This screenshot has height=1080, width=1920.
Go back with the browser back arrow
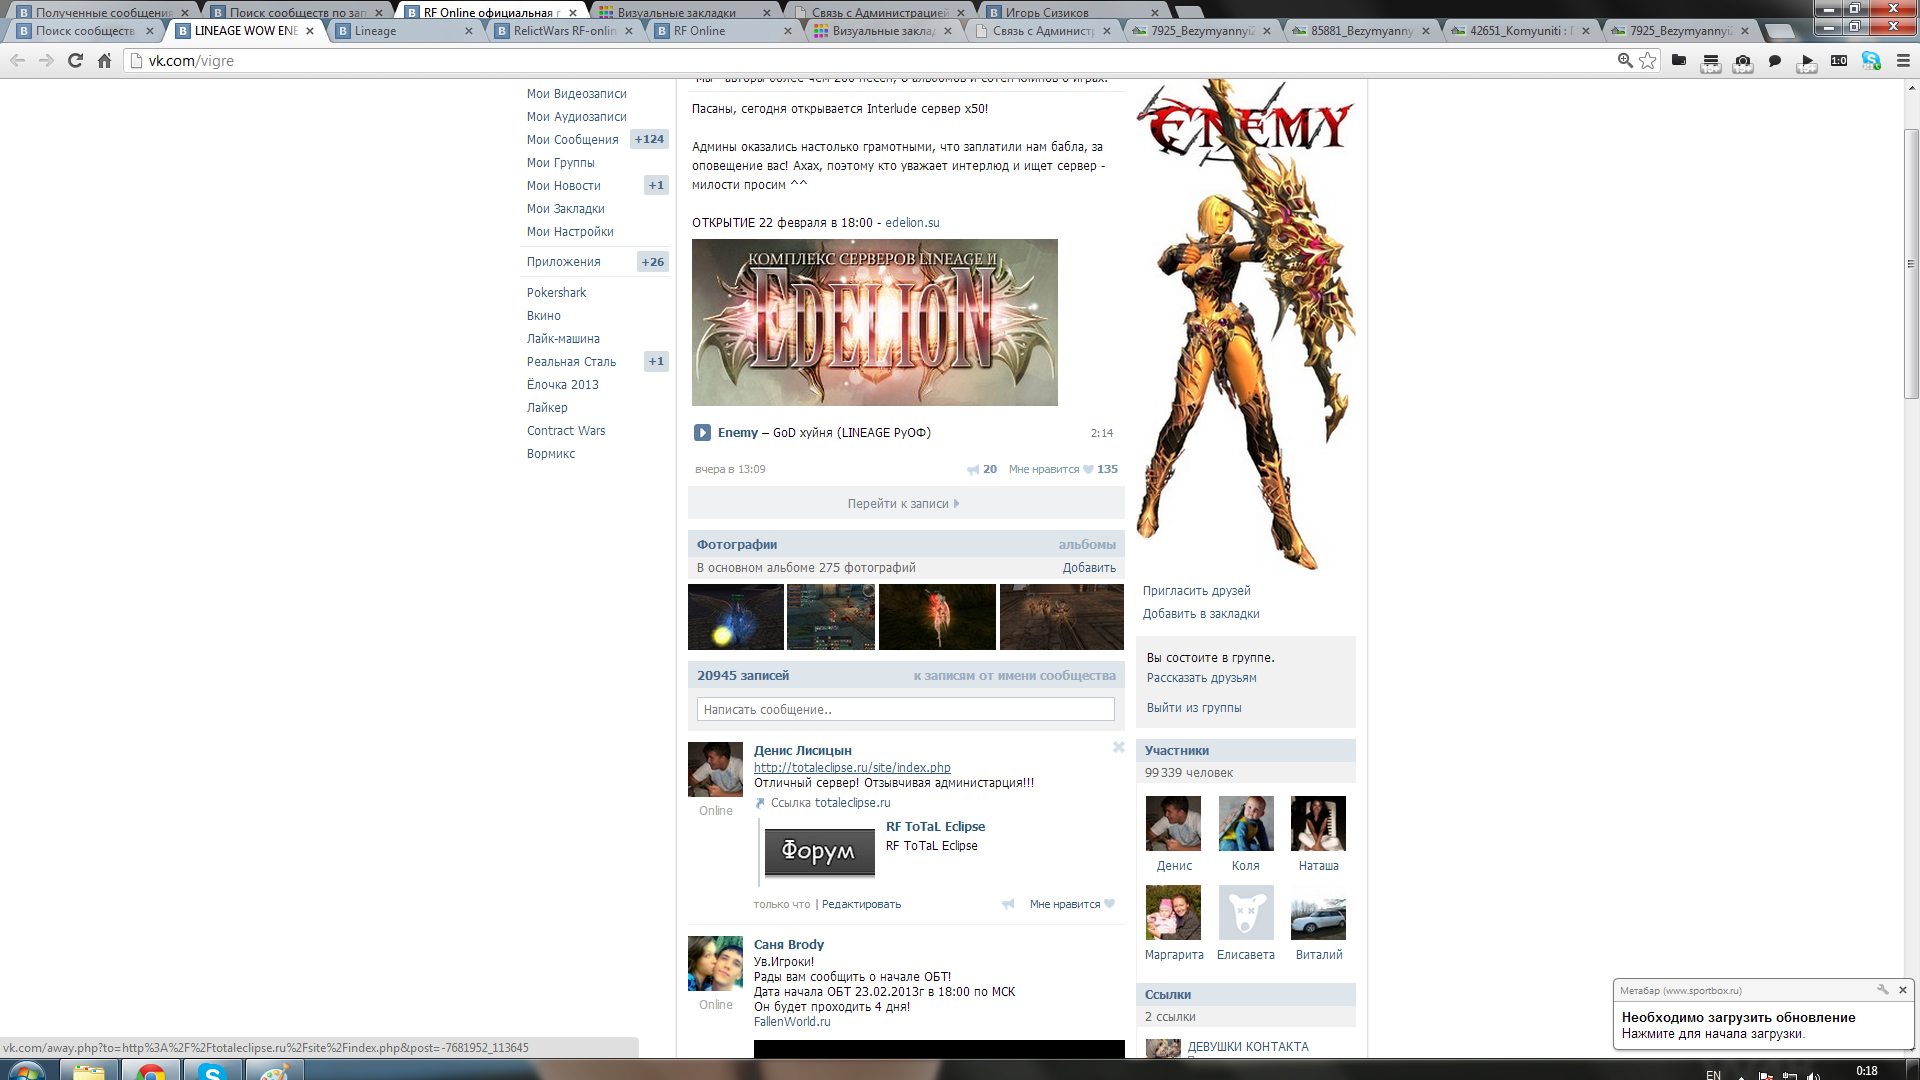click(17, 61)
